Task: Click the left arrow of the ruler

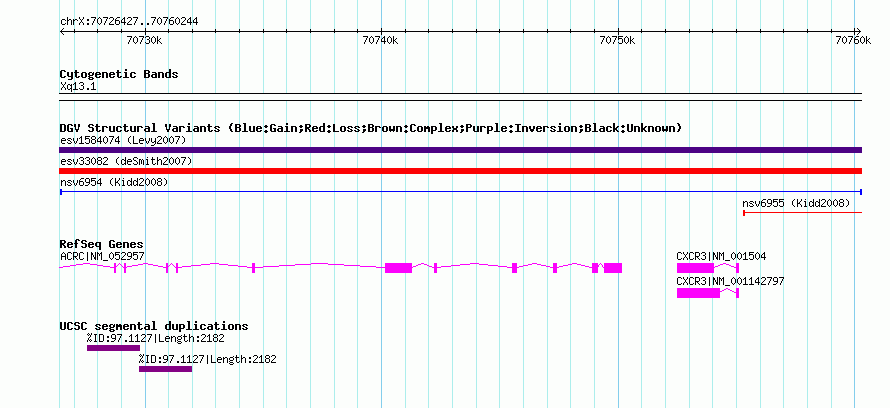Action: click(x=62, y=31)
